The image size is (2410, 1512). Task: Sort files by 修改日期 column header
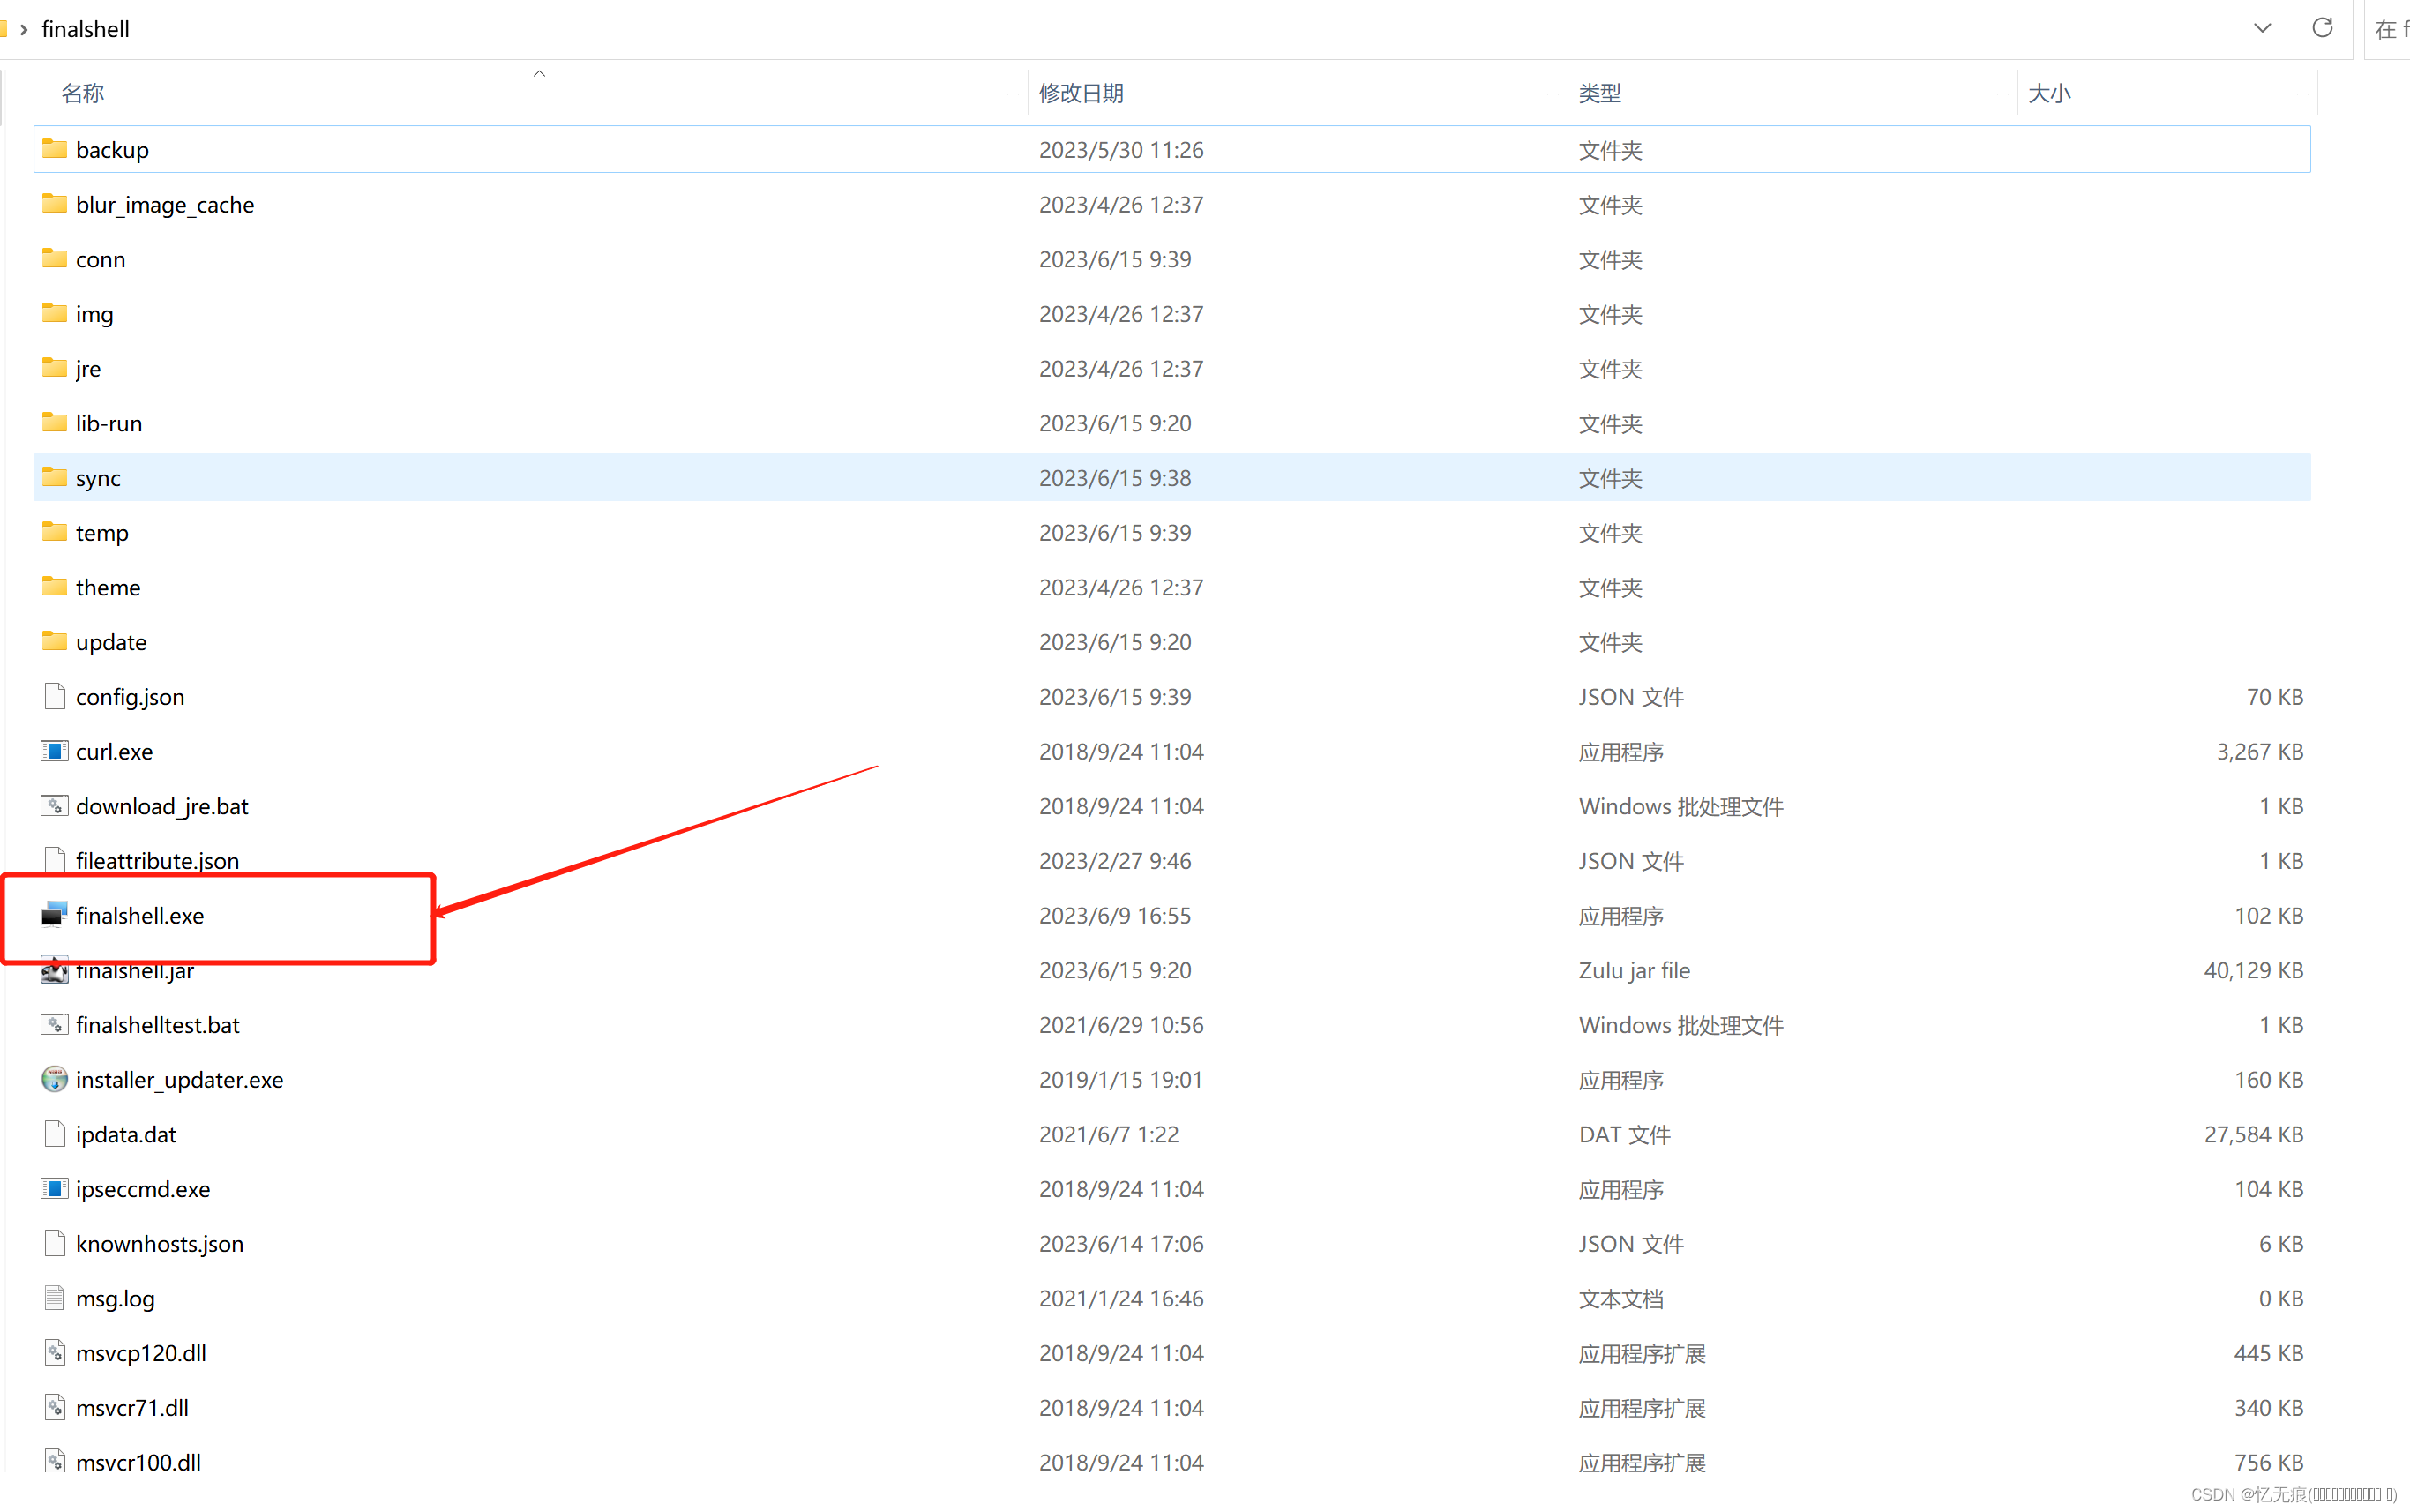click(1081, 92)
